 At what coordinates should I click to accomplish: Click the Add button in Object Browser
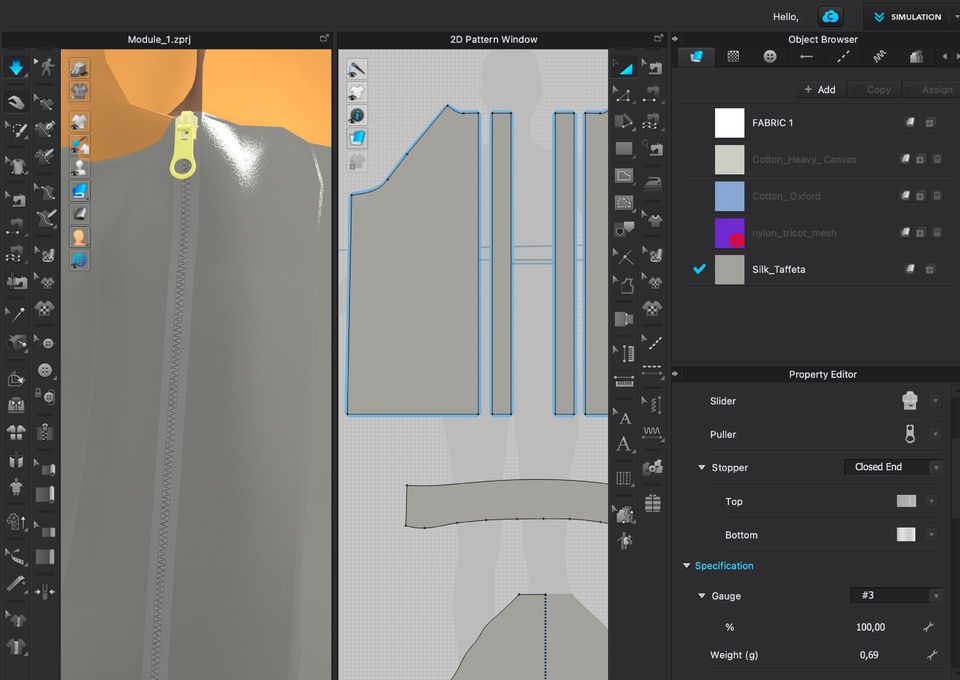[x=819, y=89]
